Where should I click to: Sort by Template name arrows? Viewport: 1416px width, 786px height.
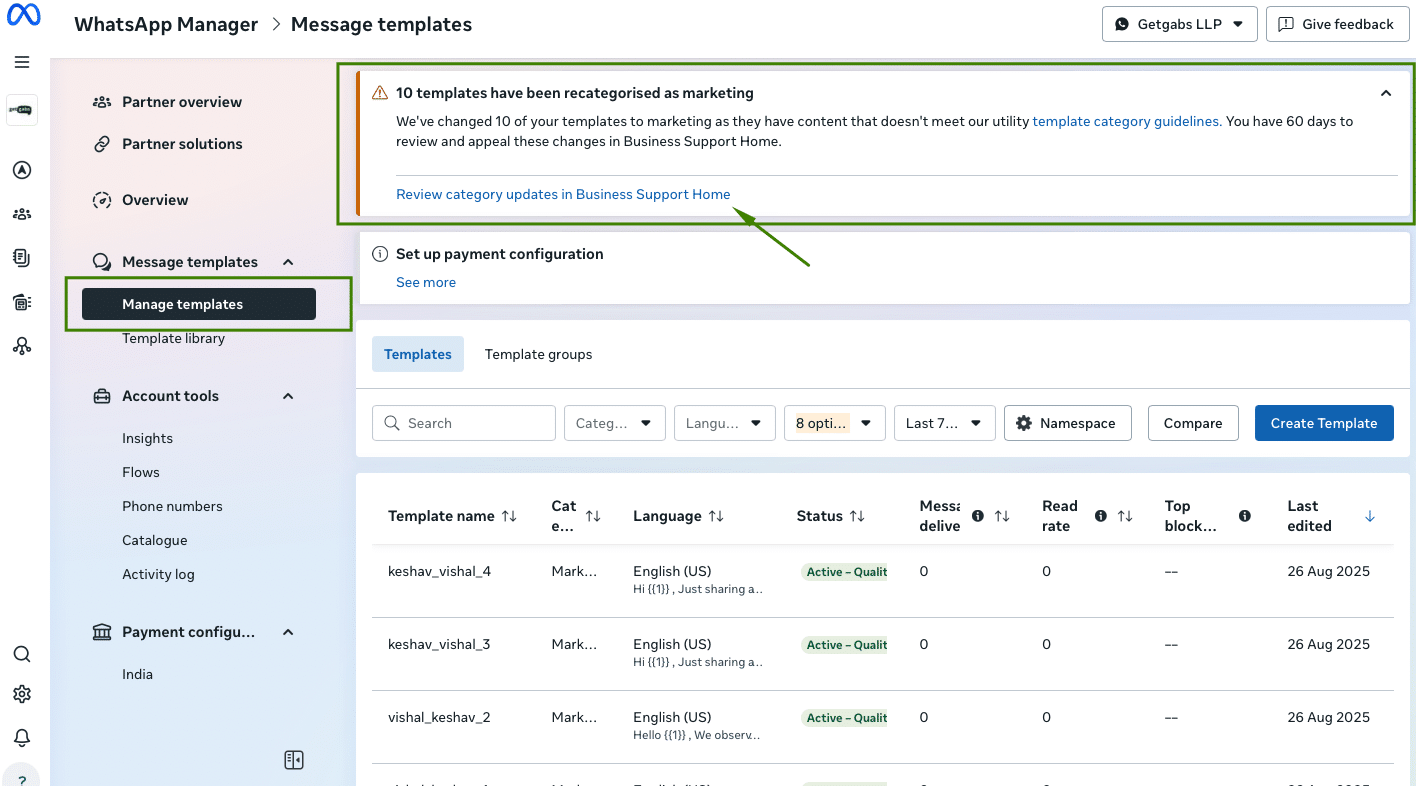509,516
